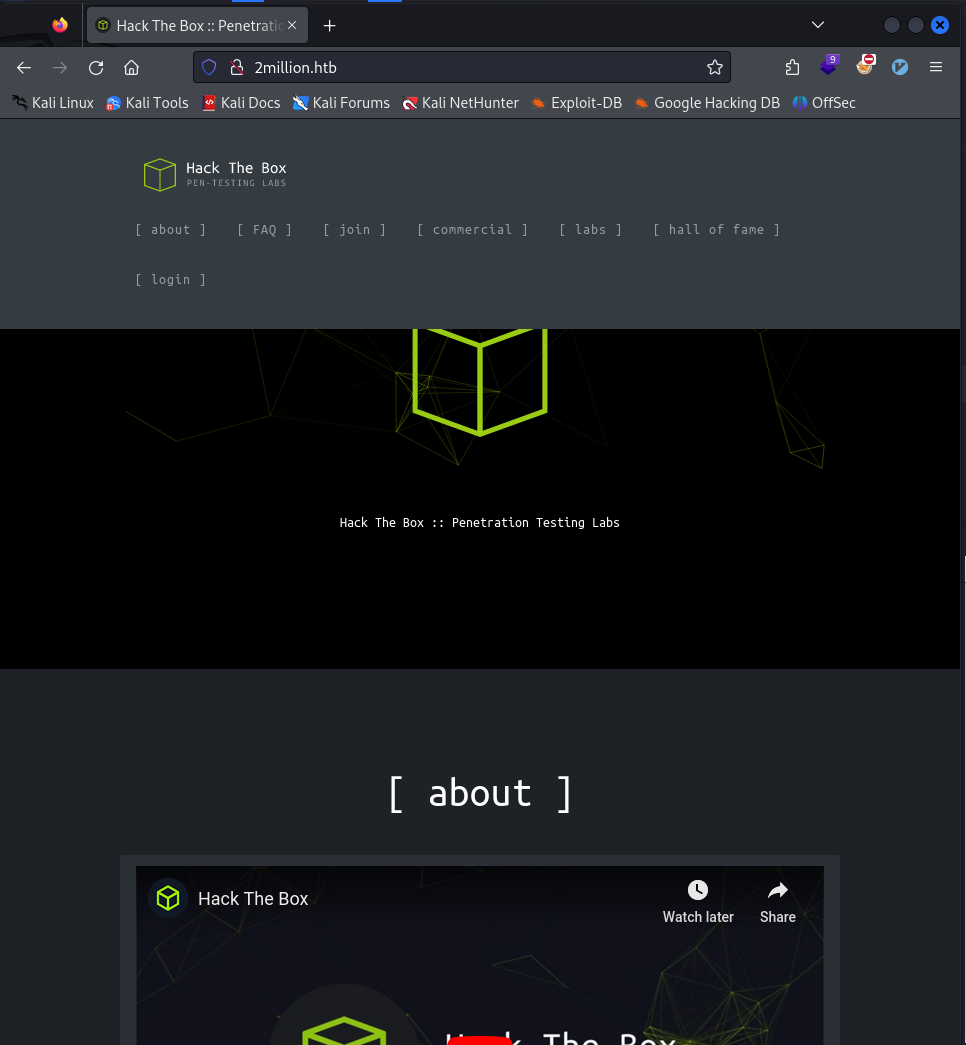
Task: Open the Firefox hamburger application menu
Action: click(936, 67)
